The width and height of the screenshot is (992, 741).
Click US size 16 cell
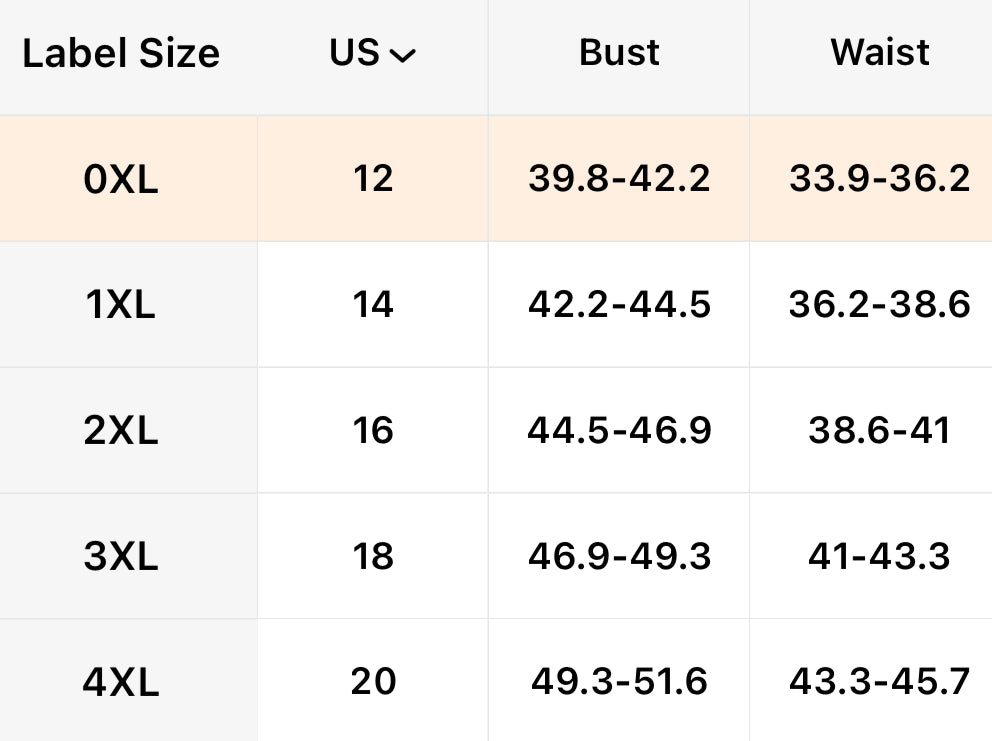(373, 431)
